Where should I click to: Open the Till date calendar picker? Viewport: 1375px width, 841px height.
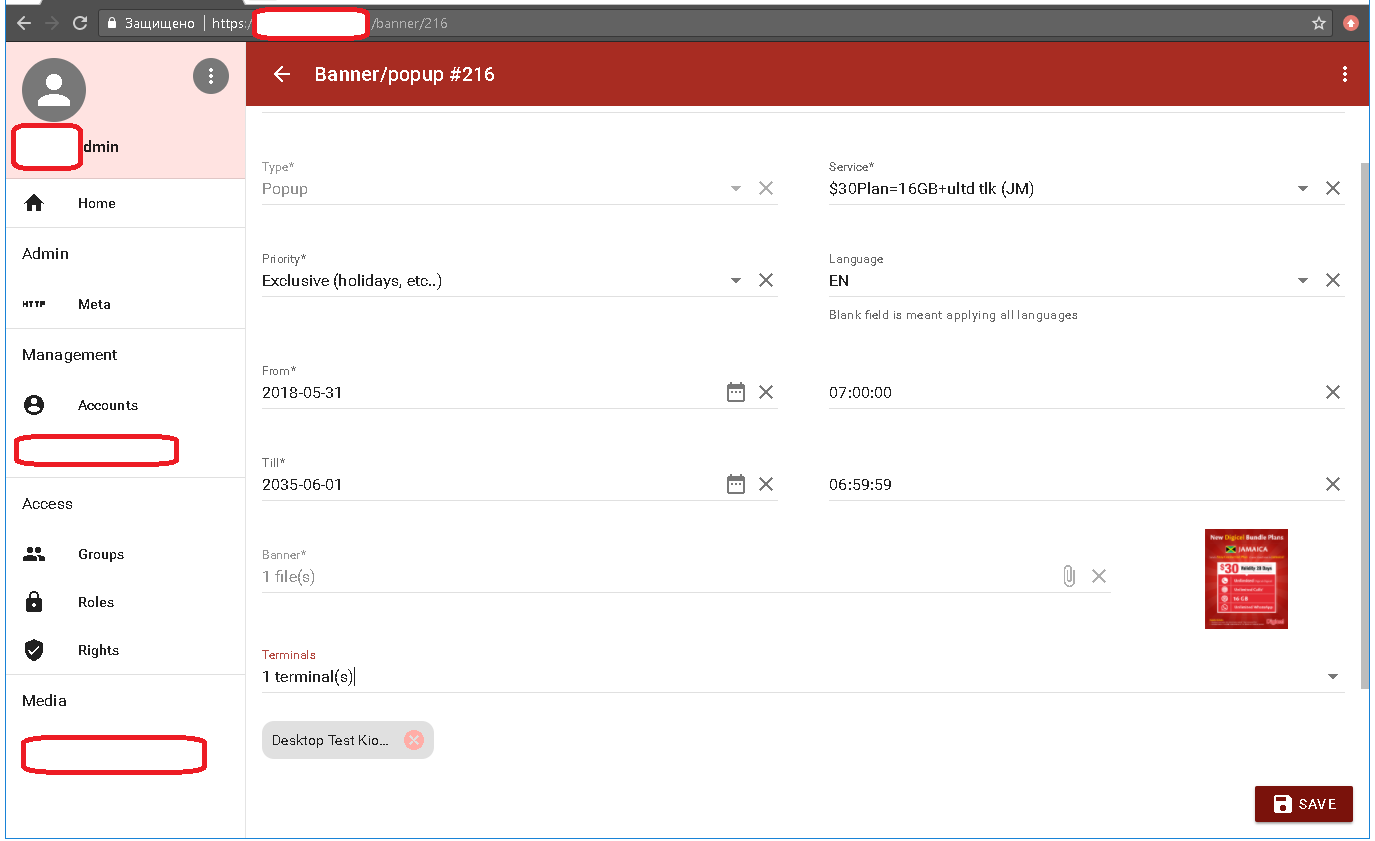pos(736,485)
